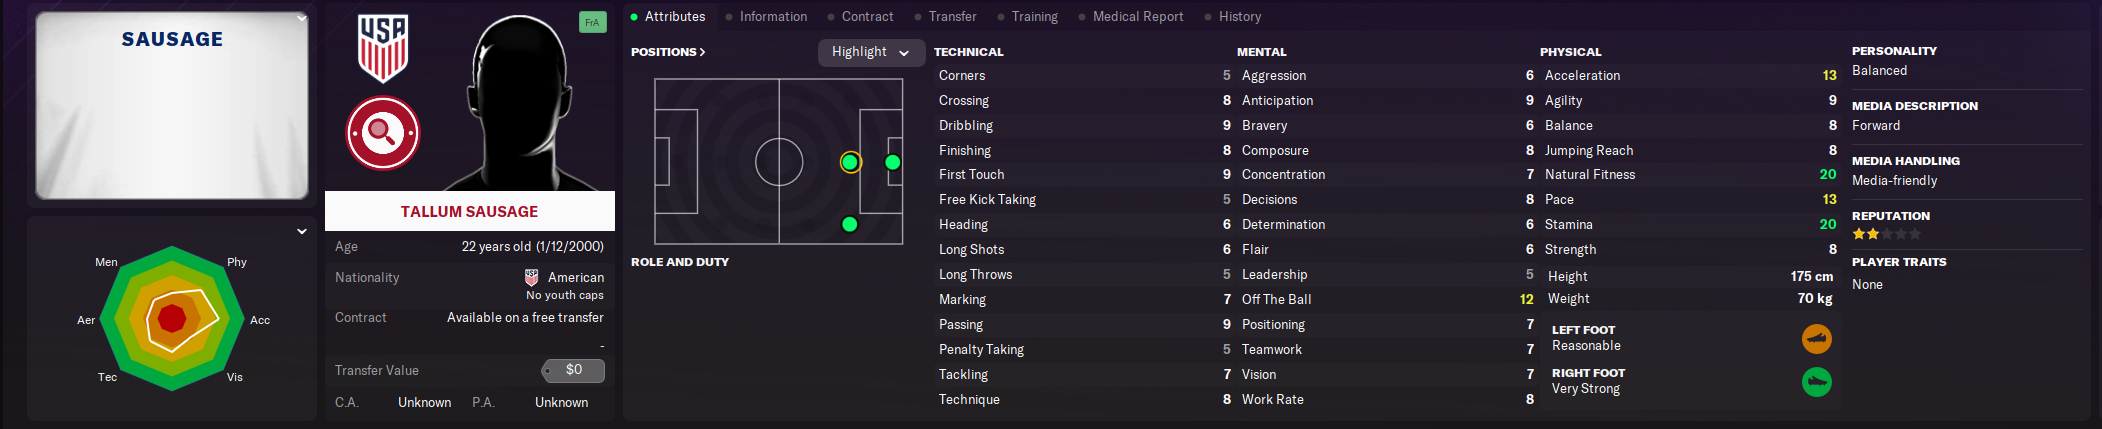The width and height of the screenshot is (2102, 429).
Task: Click the American flag nationality icon
Action: coord(532,277)
